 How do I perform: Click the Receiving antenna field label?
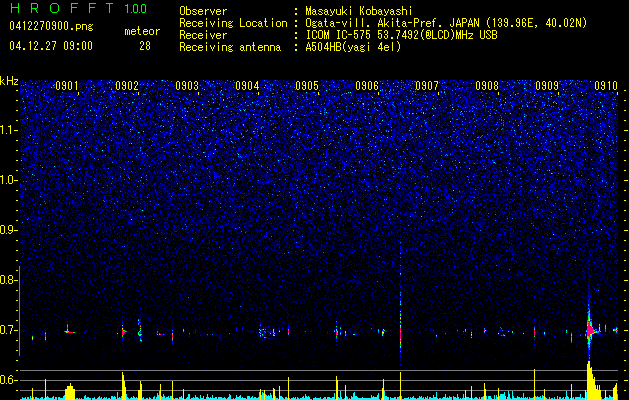[230, 47]
